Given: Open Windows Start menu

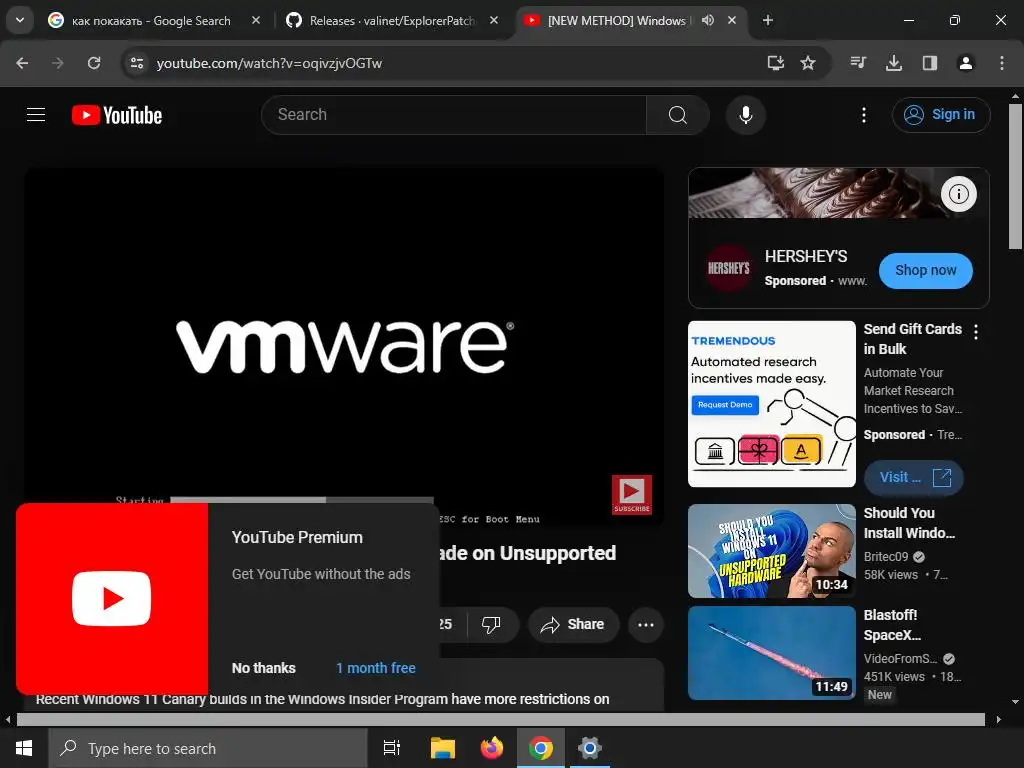Looking at the screenshot, I should point(24,748).
